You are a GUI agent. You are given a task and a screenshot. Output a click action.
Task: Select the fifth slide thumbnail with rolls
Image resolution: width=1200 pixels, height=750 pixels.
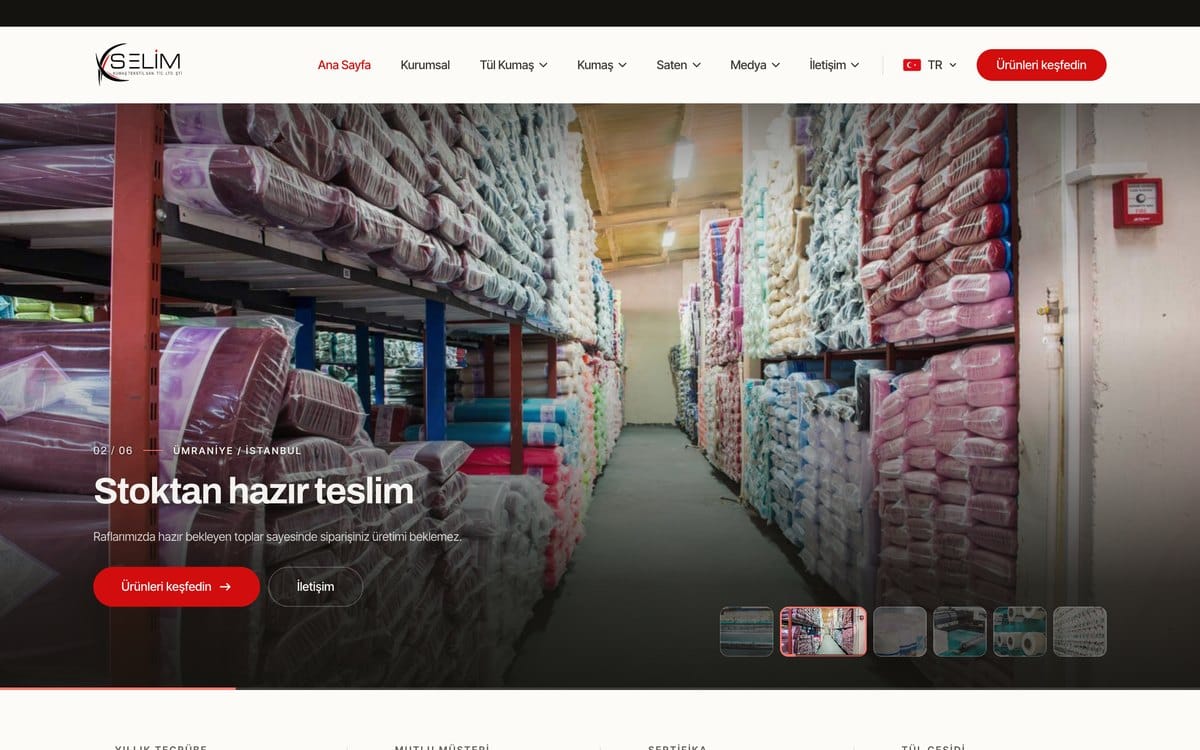(x=1020, y=632)
